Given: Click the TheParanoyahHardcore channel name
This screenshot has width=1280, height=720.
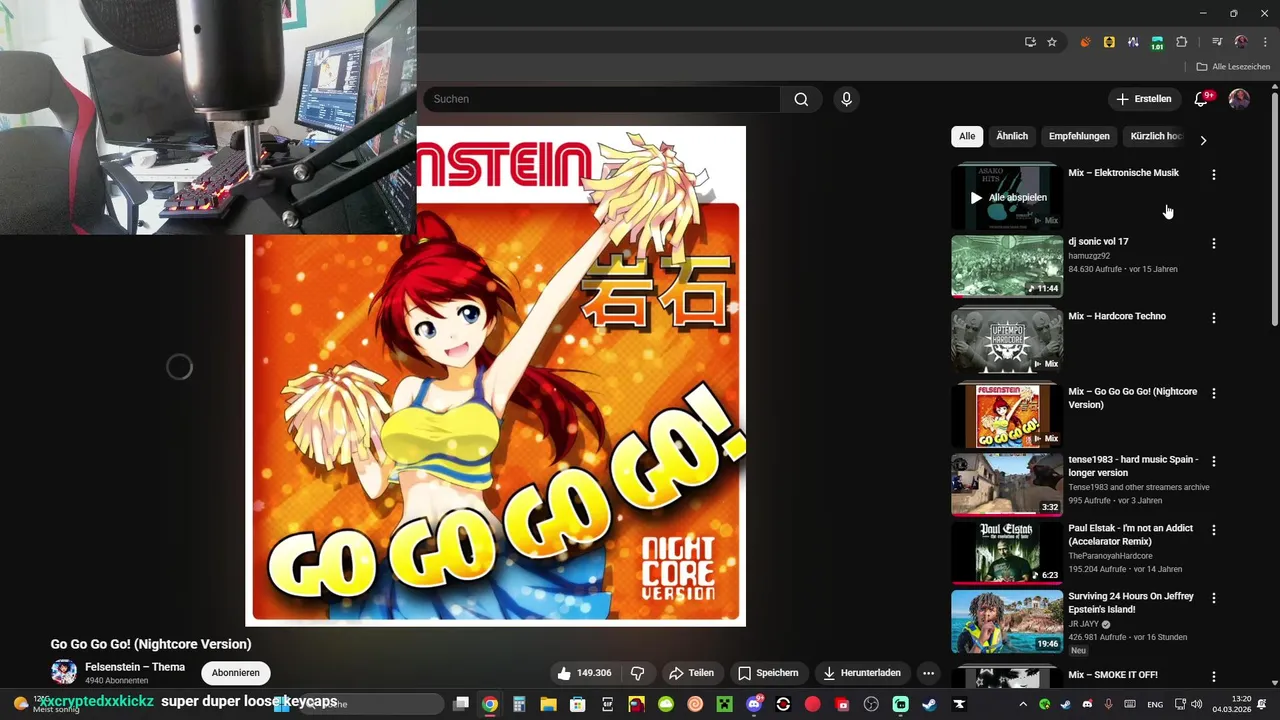Looking at the screenshot, I should pyautogui.click(x=1110, y=556).
